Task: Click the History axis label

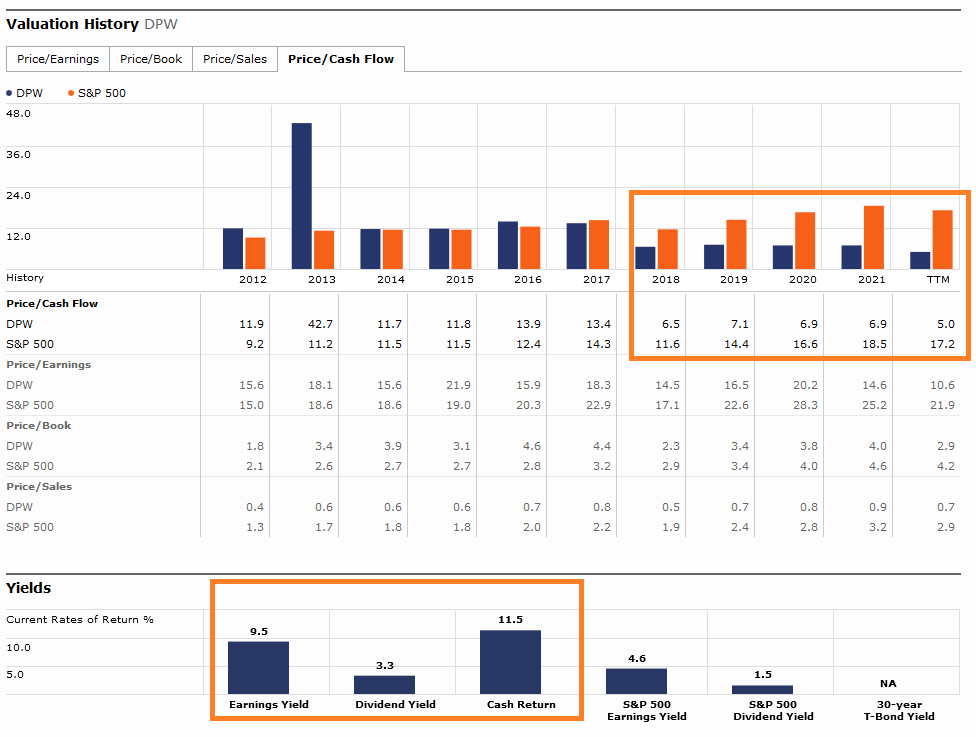Action: click(x=25, y=278)
